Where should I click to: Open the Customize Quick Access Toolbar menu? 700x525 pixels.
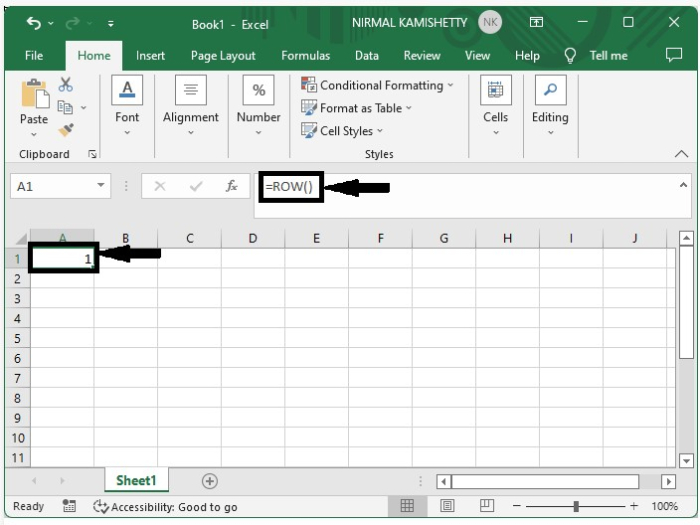tap(111, 24)
